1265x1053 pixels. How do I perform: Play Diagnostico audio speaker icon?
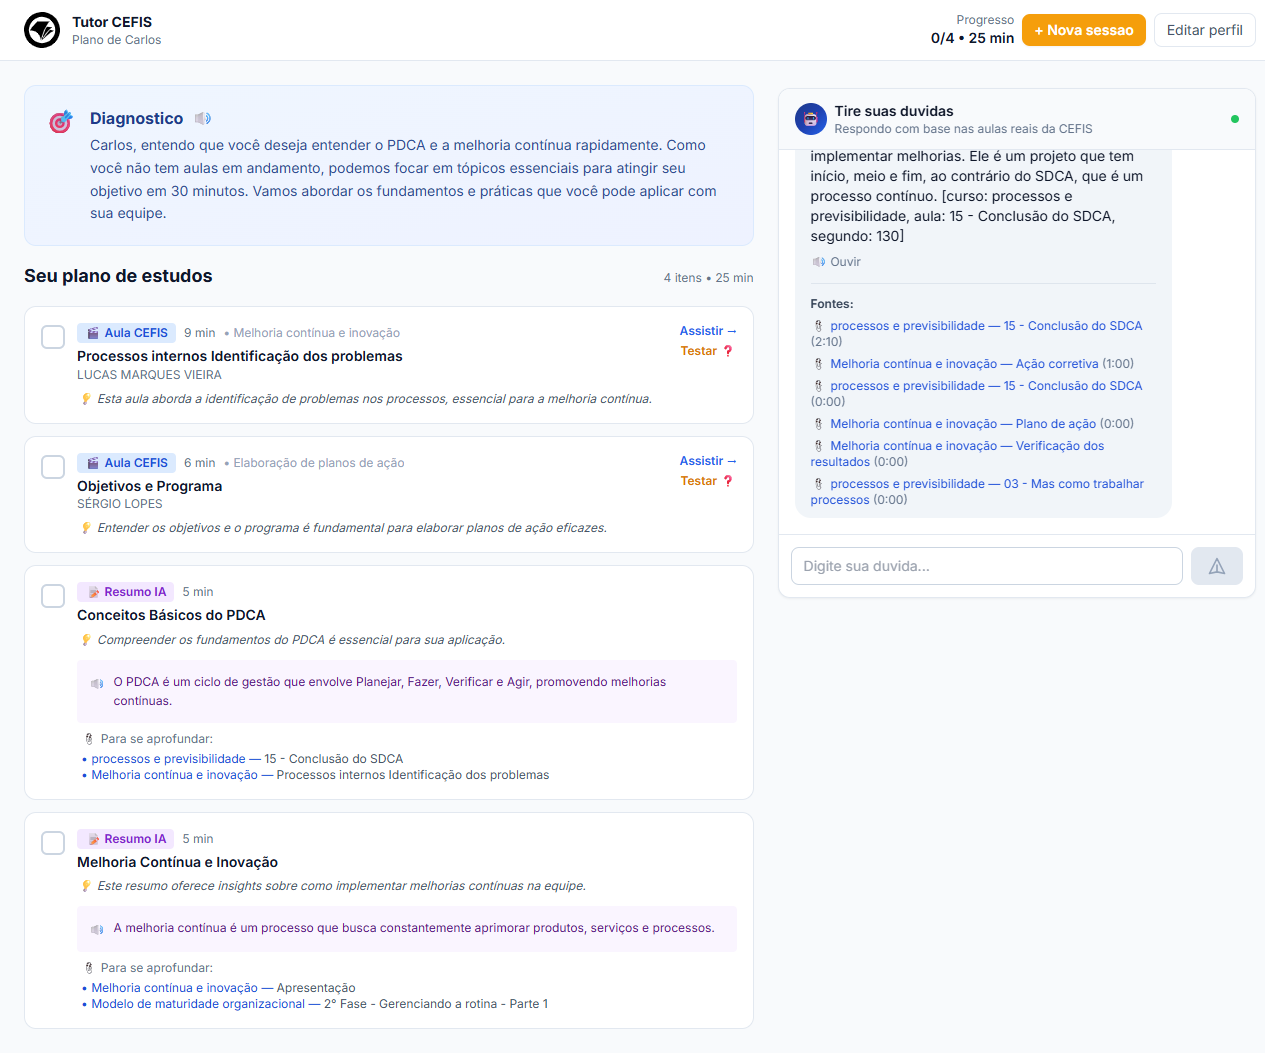pyautogui.click(x=203, y=118)
